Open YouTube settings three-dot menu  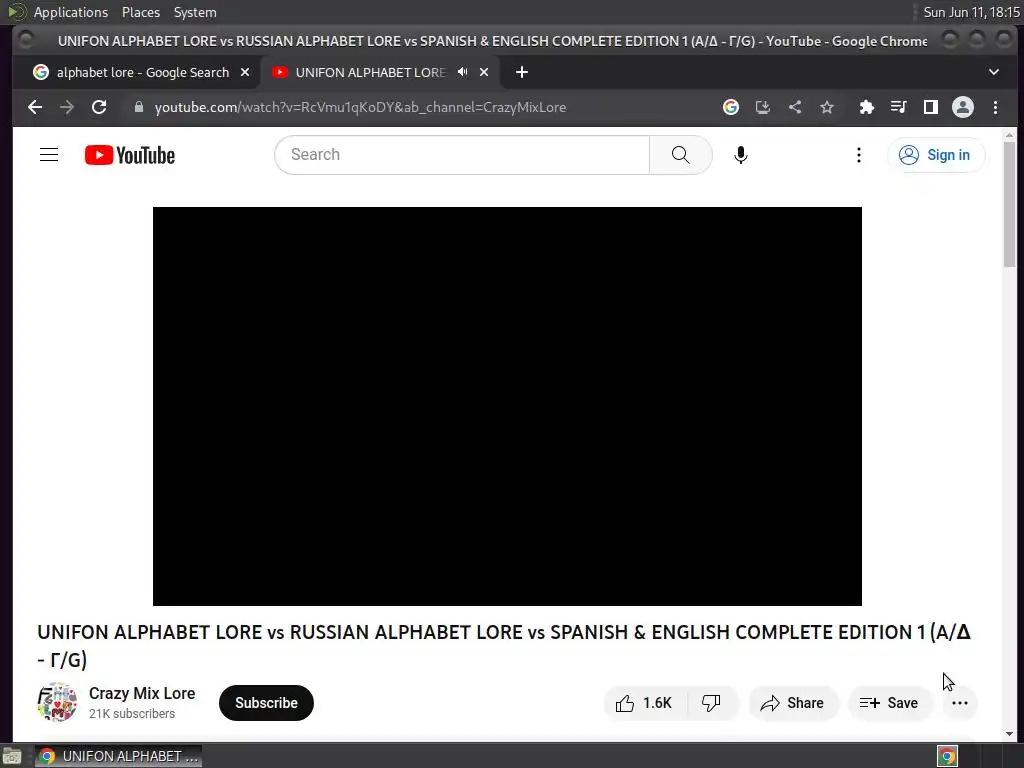[859, 155]
